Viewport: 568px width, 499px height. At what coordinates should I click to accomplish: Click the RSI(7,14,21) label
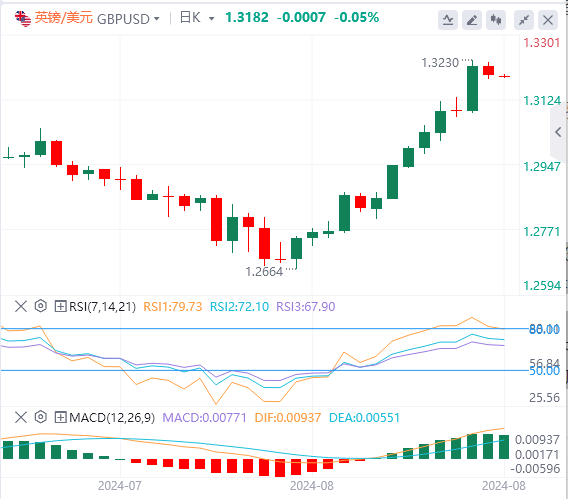(x=103, y=307)
